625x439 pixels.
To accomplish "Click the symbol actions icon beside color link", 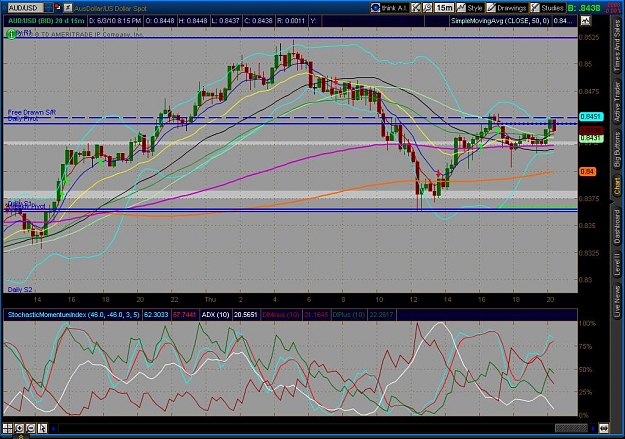I will (68, 8).
